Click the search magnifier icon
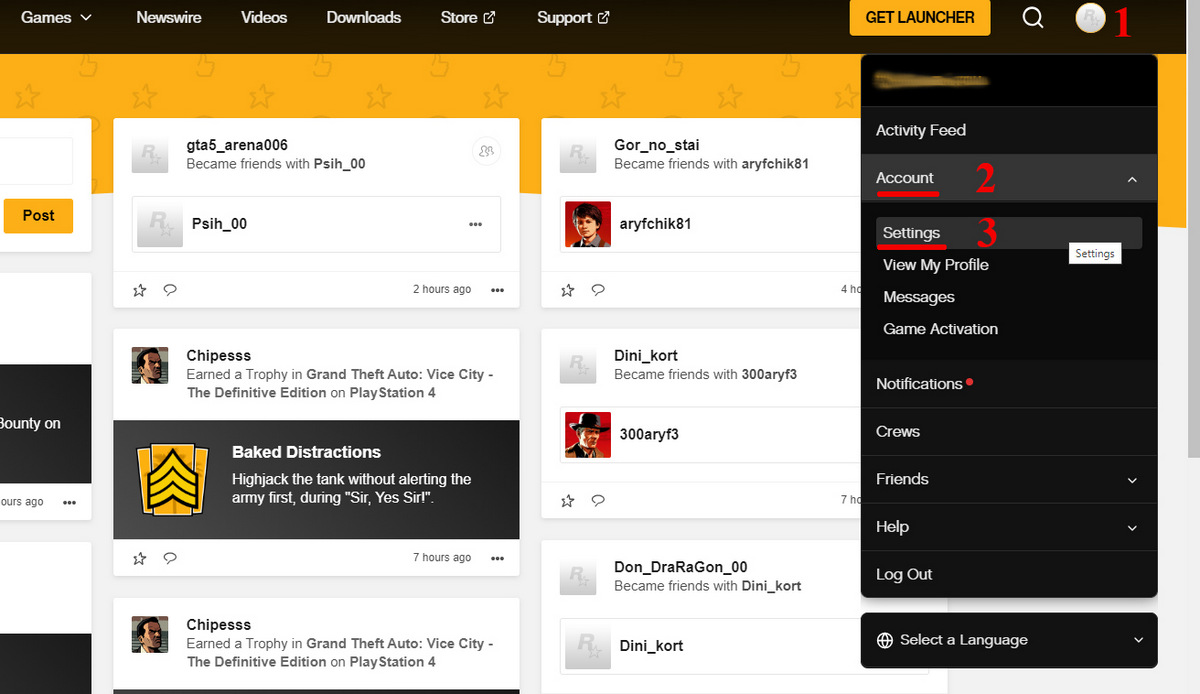The image size is (1200, 694). click(x=1033, y=18)
